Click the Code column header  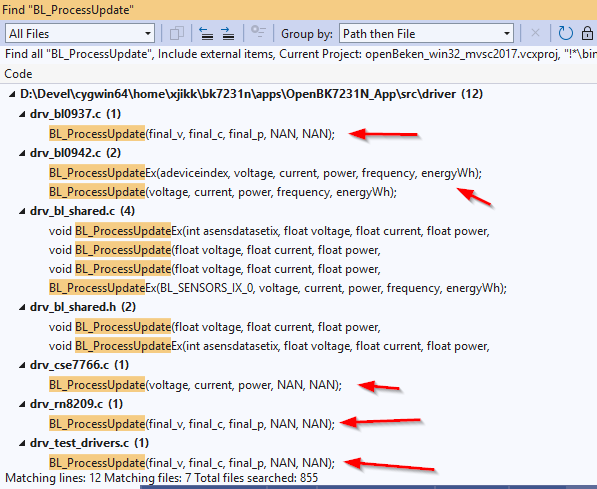pos(18,74)
